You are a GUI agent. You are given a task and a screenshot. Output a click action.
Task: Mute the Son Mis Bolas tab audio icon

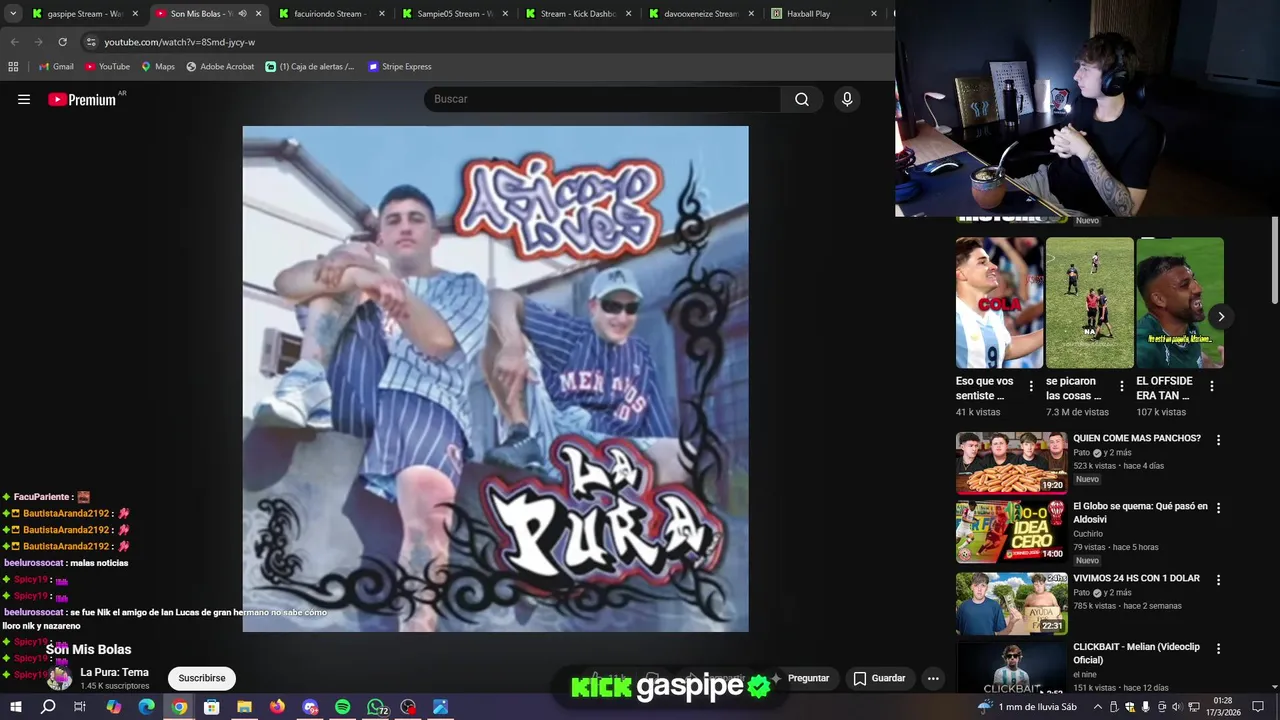click(242, 14)
